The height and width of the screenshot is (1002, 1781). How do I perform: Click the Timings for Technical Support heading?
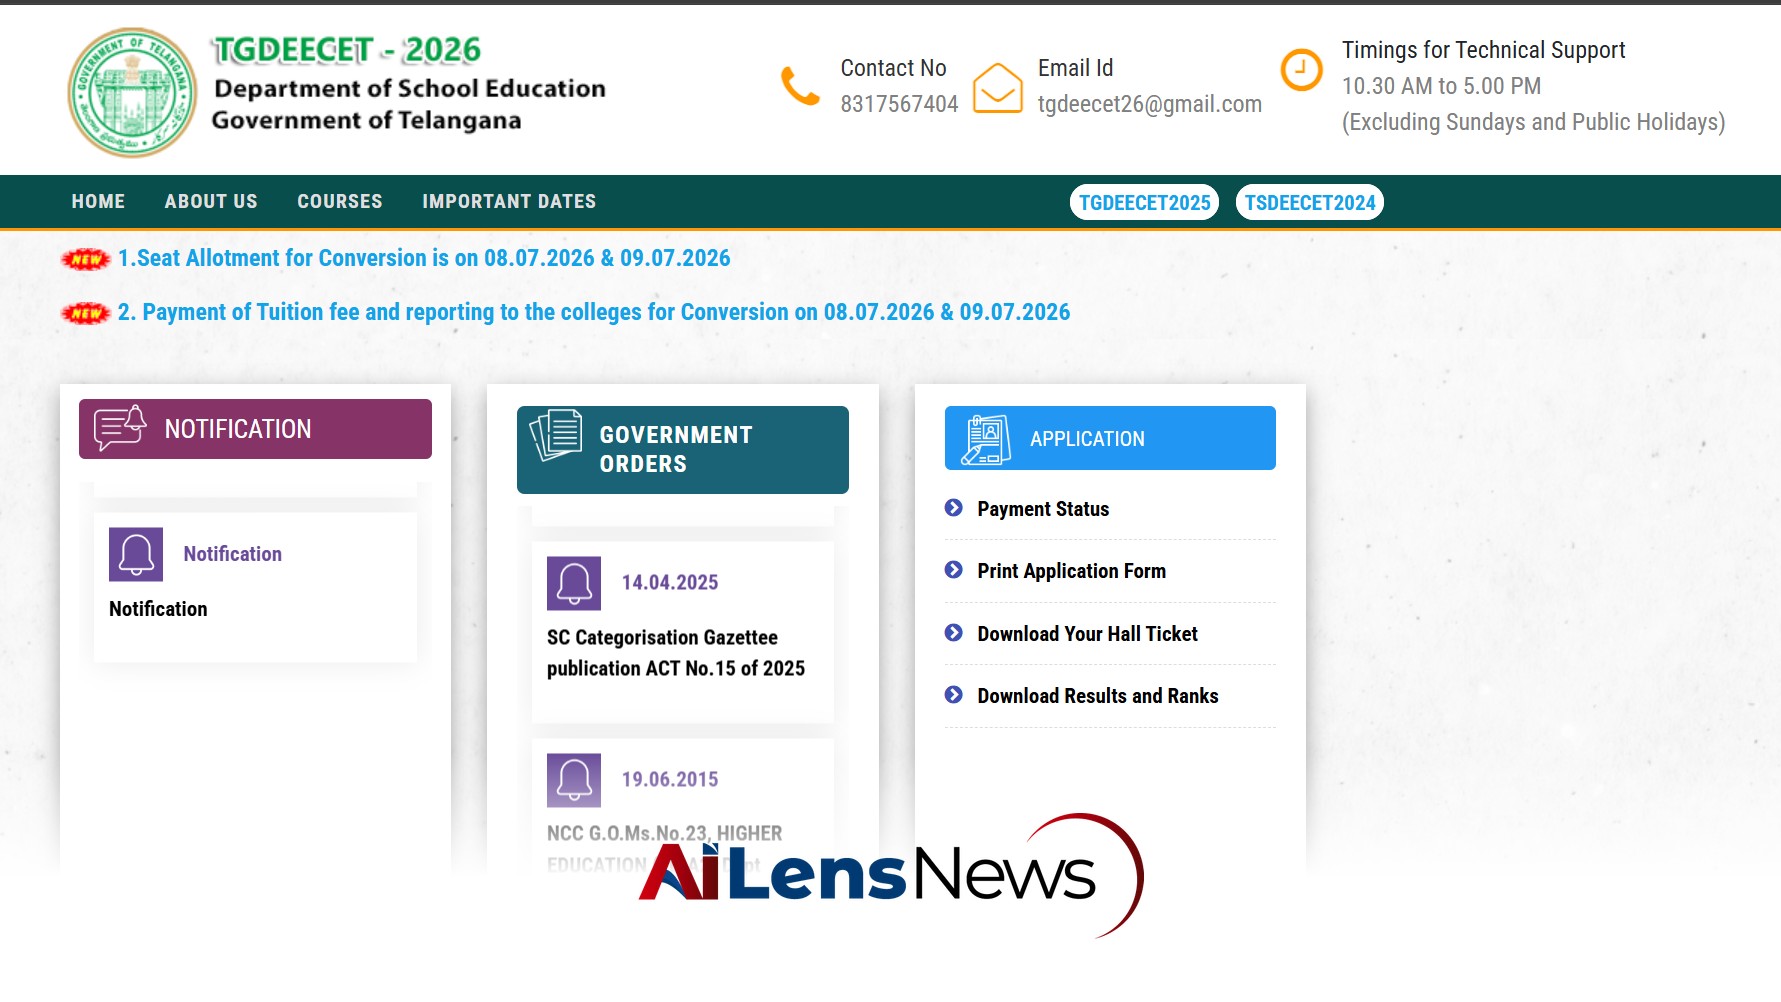point(1483,50)
